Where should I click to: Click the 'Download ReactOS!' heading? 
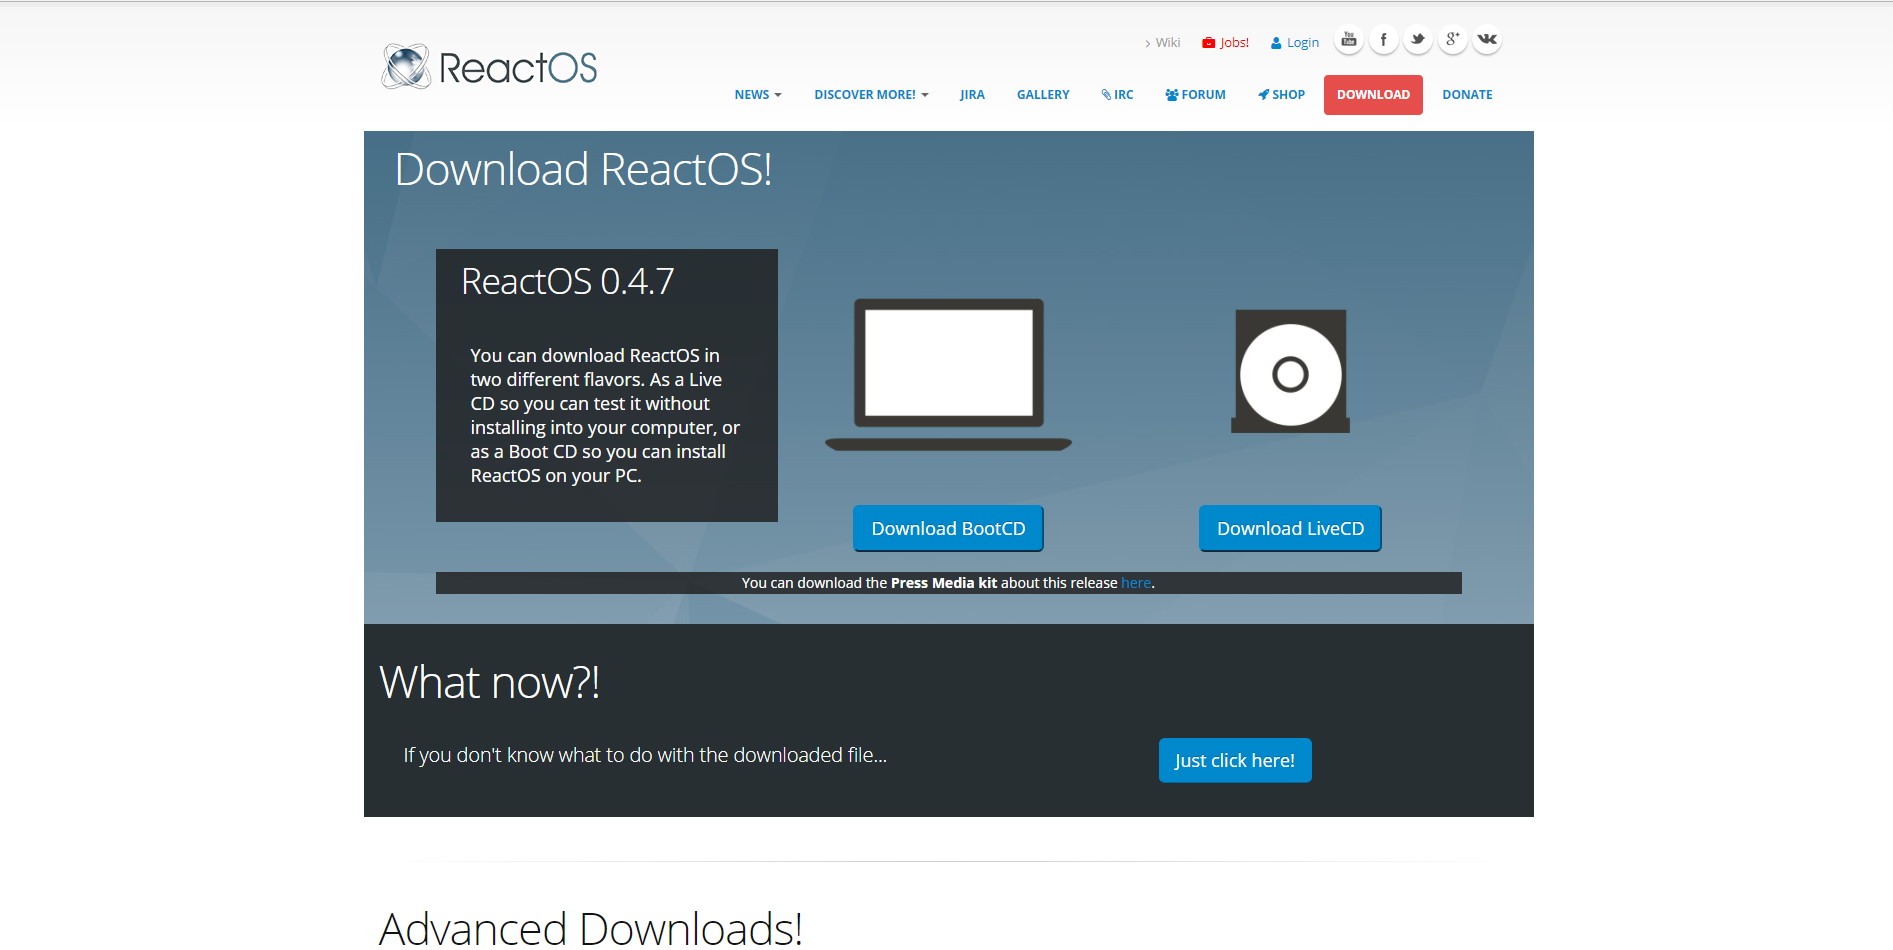[584, 169]
